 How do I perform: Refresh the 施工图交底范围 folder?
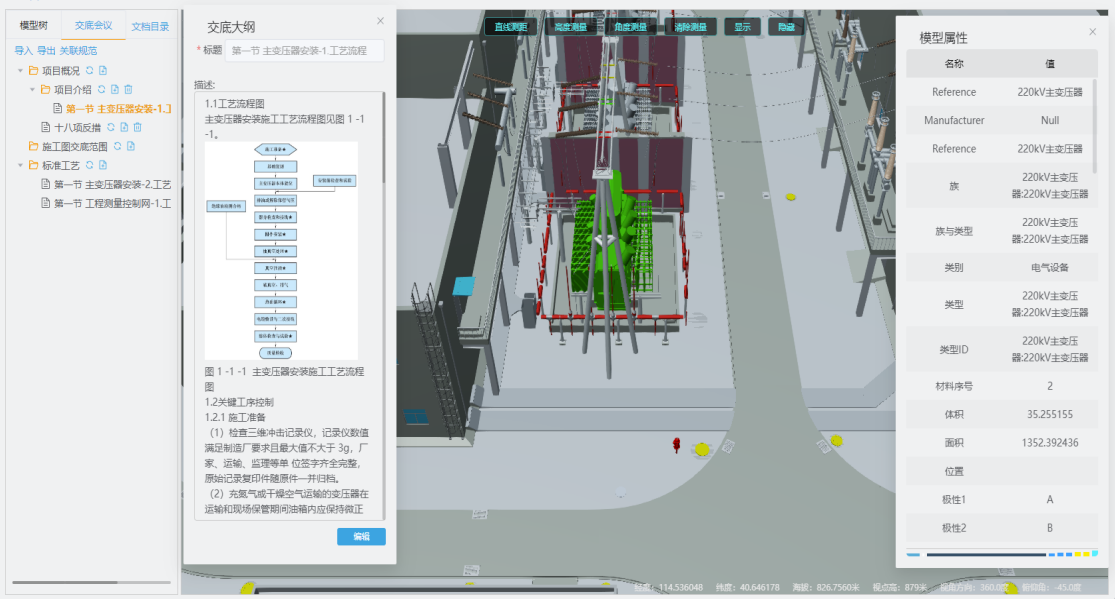(x=117, y=147)
